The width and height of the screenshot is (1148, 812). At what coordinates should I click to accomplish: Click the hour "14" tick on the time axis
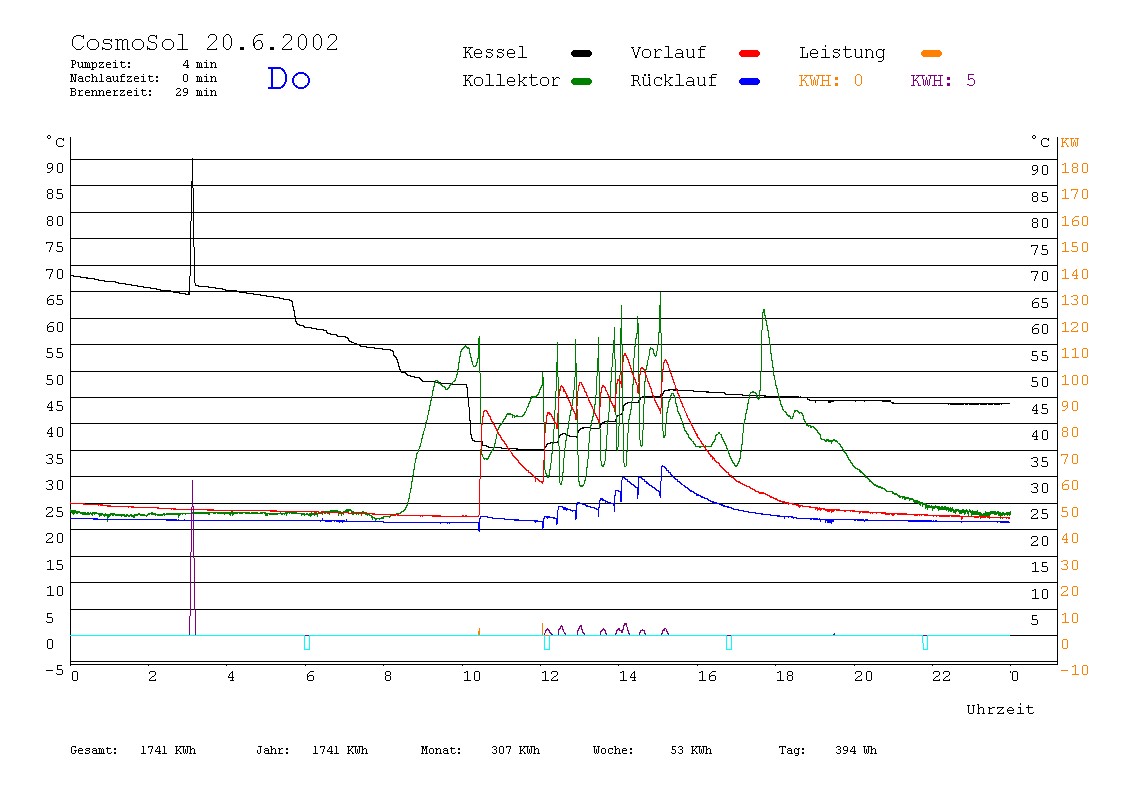(x=628, y=677)
